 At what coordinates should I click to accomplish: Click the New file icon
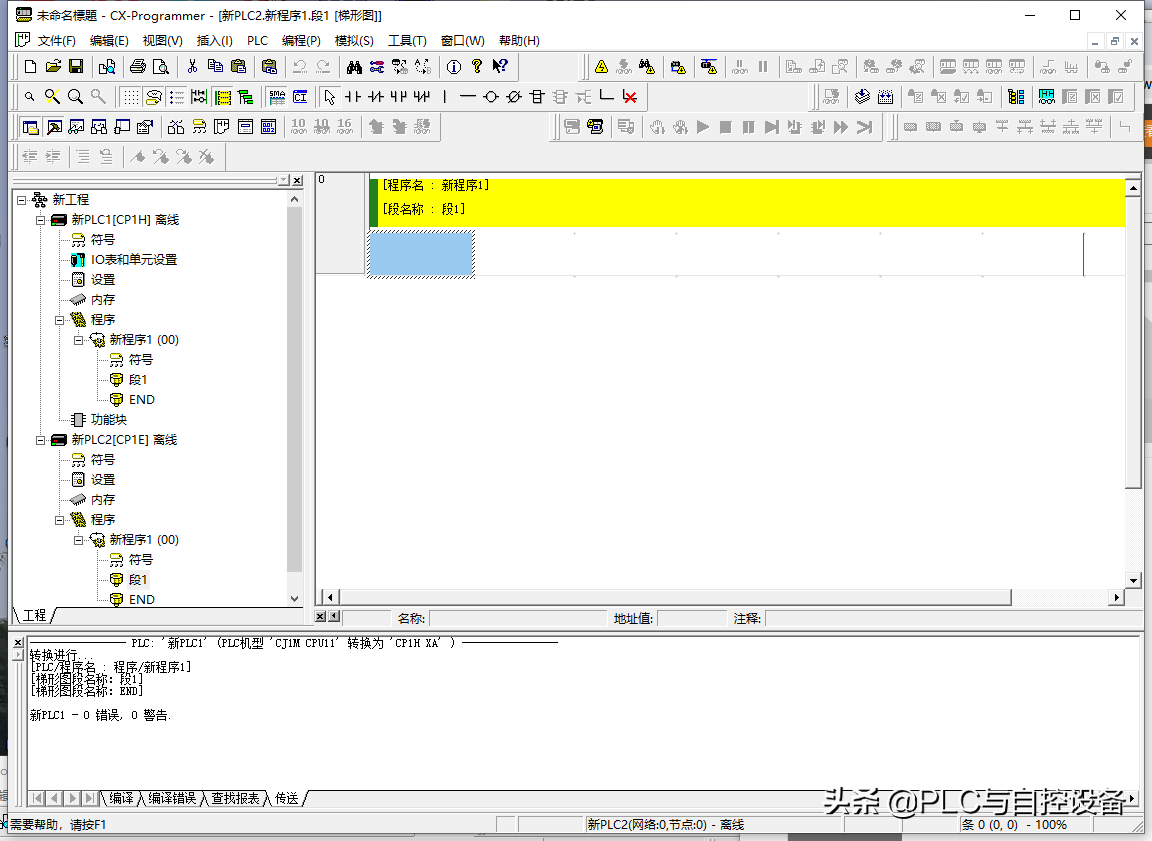click(30, 67)
